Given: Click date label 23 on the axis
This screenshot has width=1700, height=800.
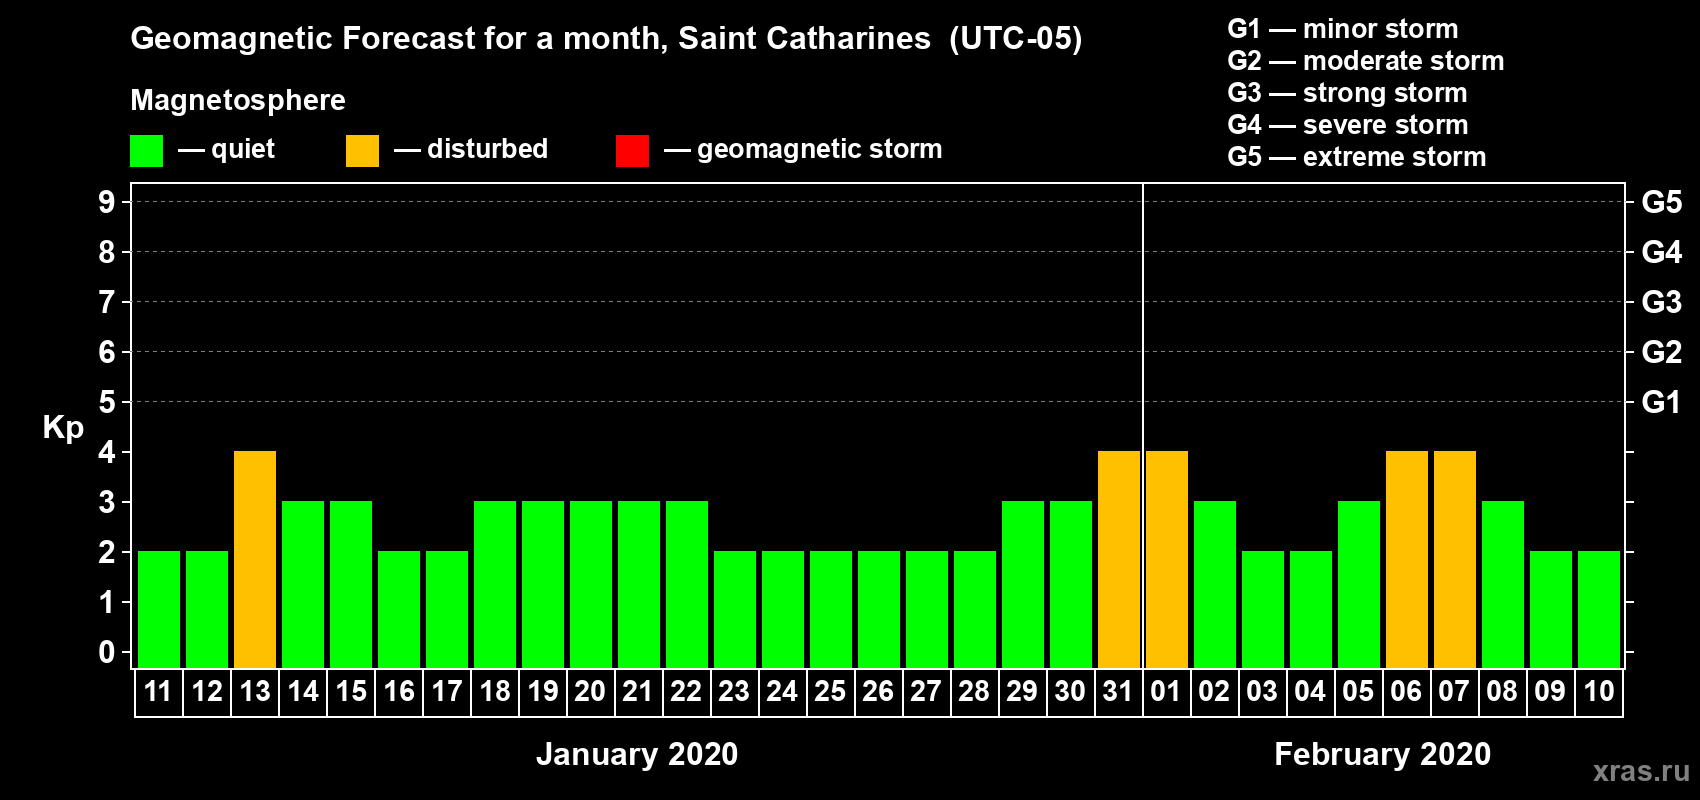Looking at the screenshot, I should tap(734, 692).
